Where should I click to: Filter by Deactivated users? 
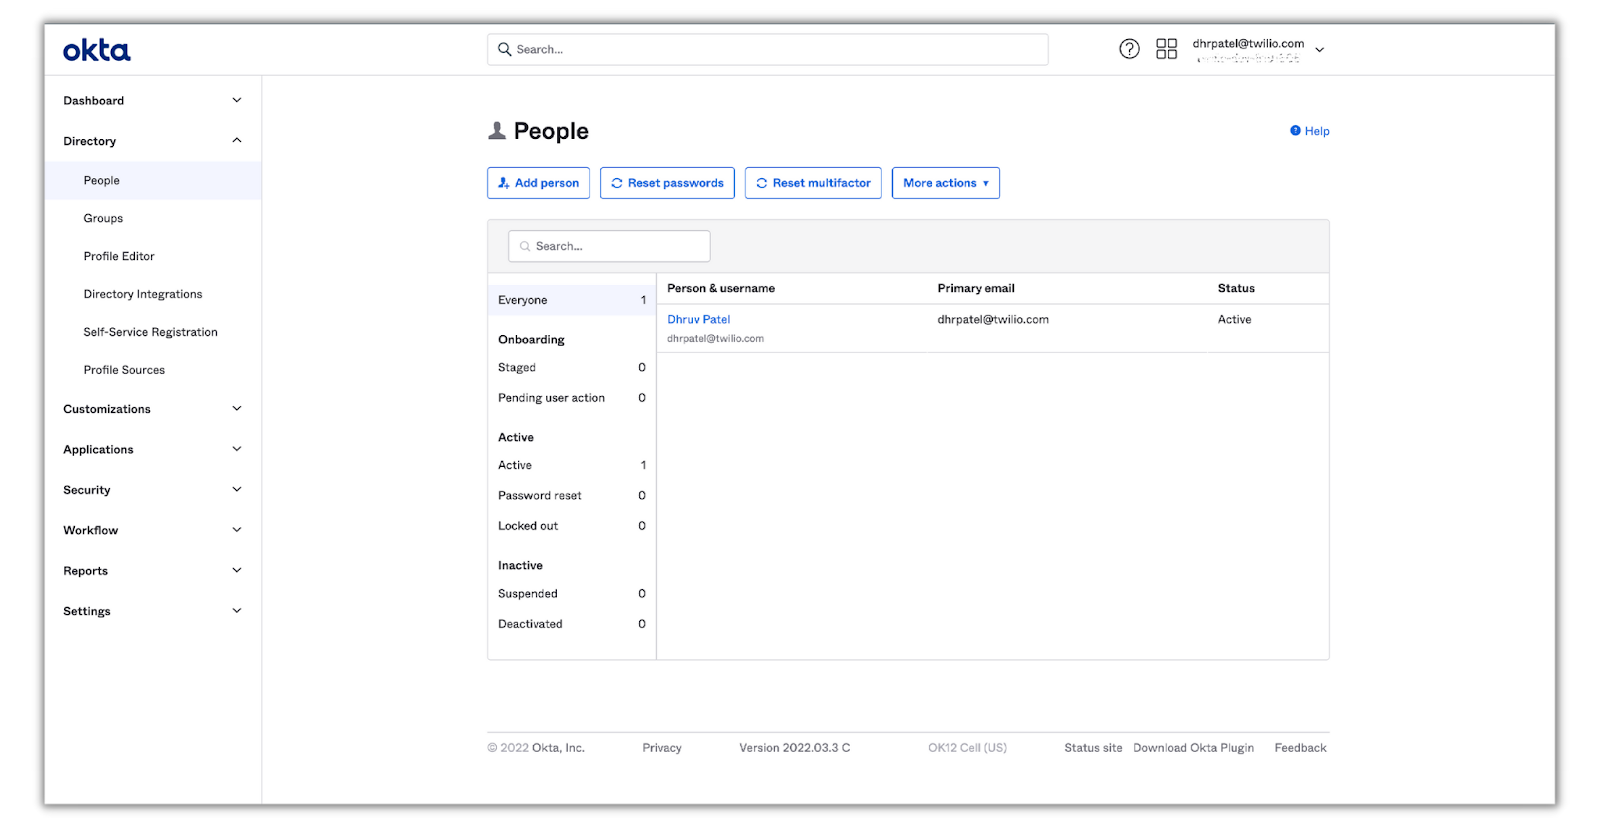click(571, 624)
